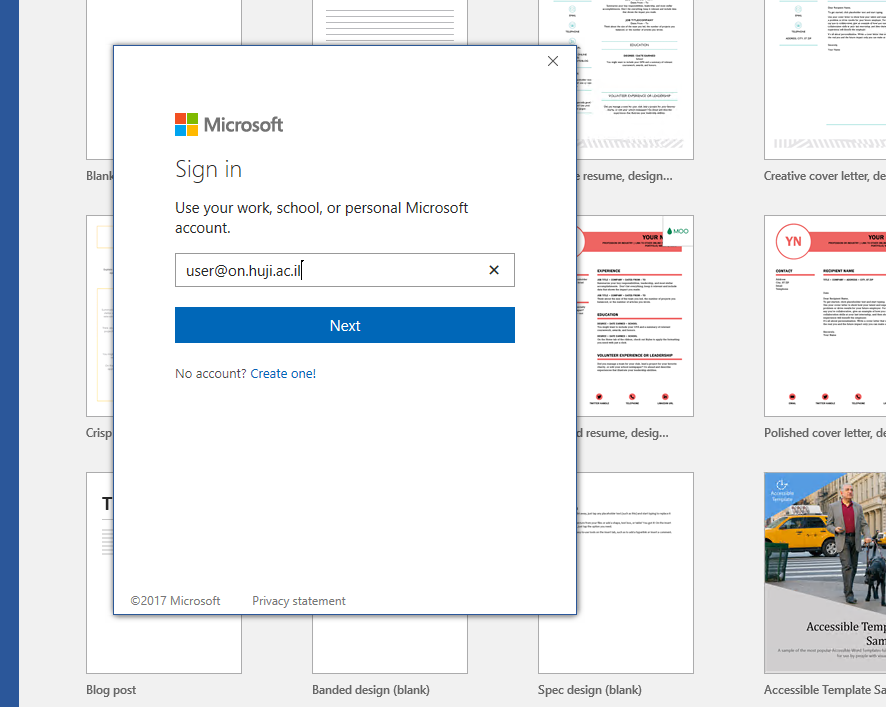Click the Polished cover letter label

(824, 433)
